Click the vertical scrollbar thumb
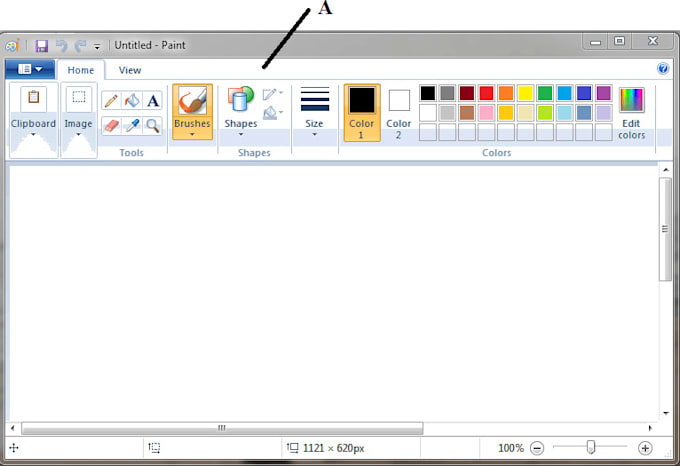This screenshot has height=466, width=680. (x=665, y=229)
